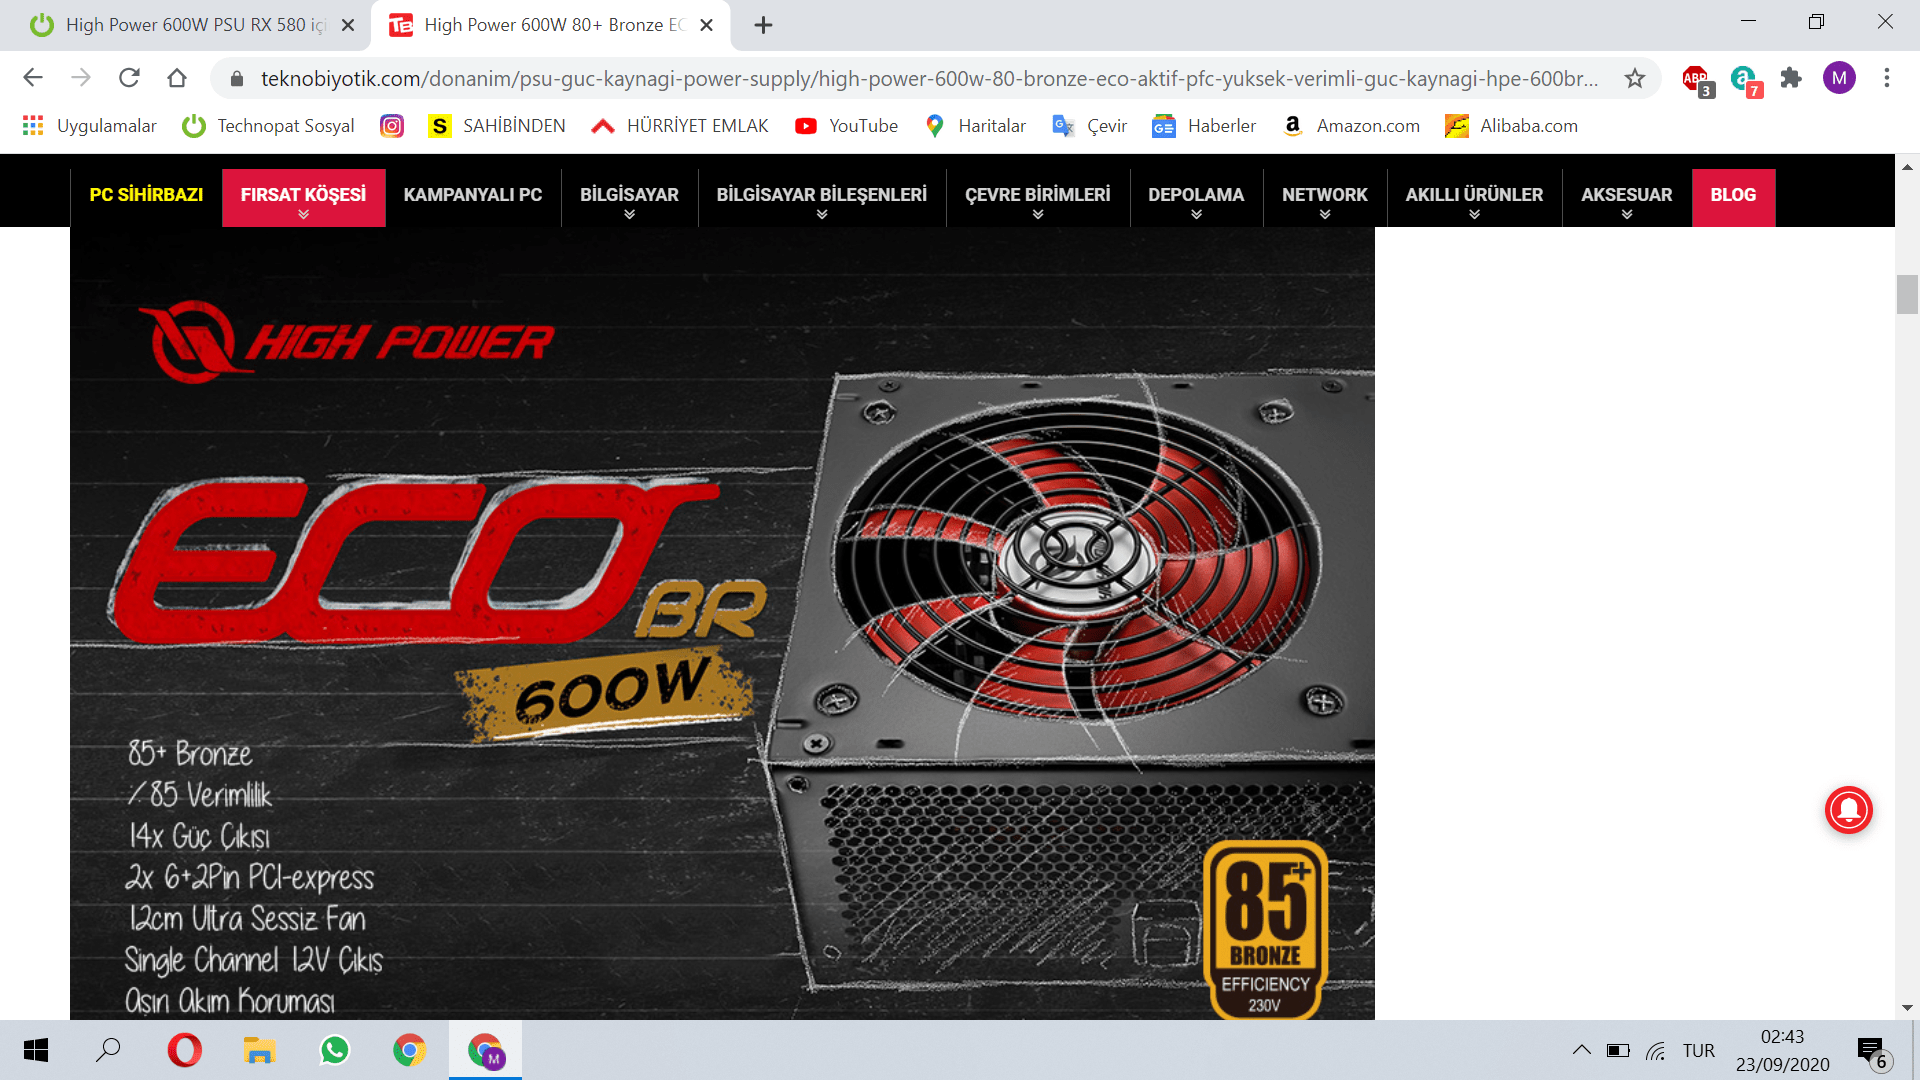Open PC SİHİRBAZI link
The width and height of the screenshot is (1920, 1080).
[x=146, y=195]
